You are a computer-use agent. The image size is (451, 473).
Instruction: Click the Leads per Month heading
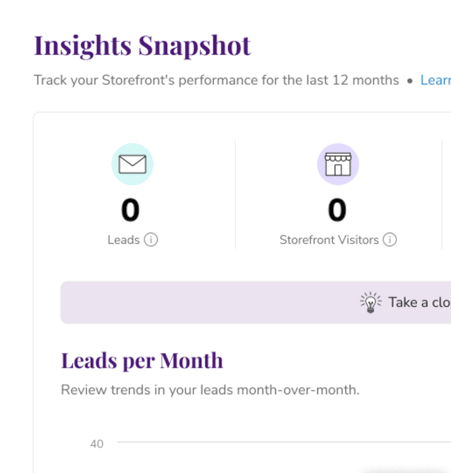[142, 361]
